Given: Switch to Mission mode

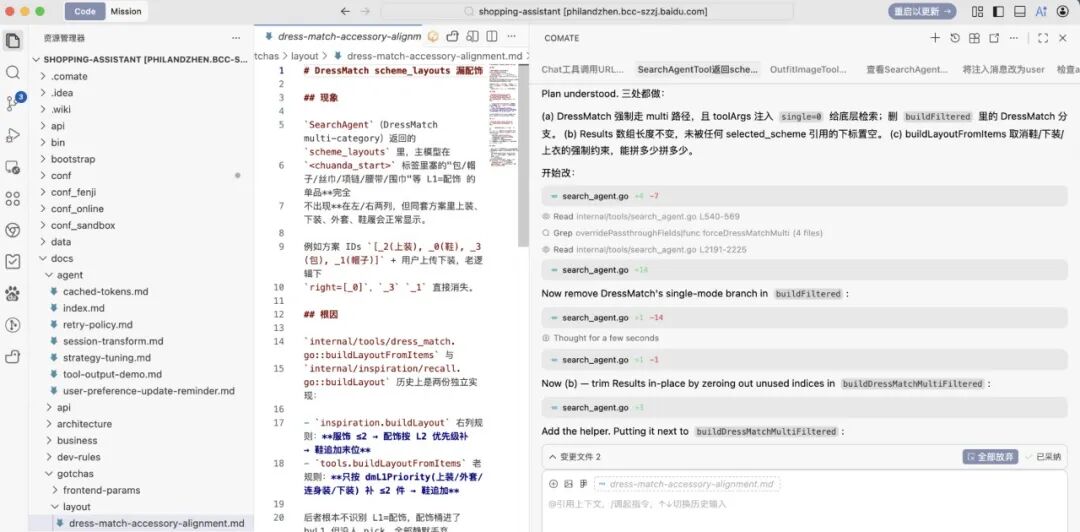Looking at the screenshot, I should point(126,11).
